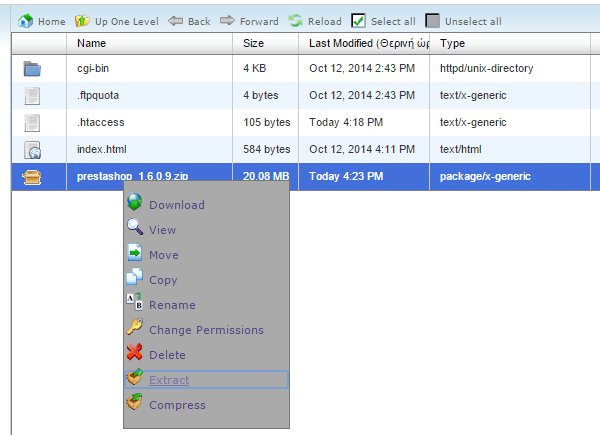Sort by the Type column header

510,43
